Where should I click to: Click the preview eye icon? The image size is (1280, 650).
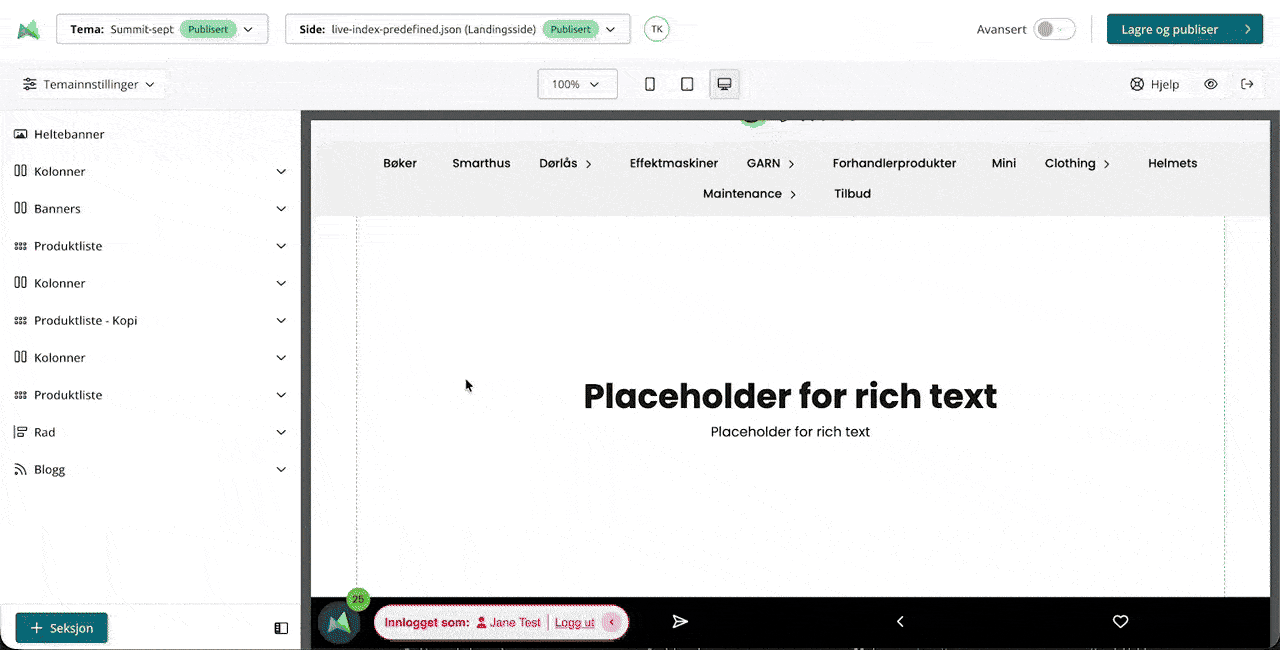click(x=1211, y=84)
